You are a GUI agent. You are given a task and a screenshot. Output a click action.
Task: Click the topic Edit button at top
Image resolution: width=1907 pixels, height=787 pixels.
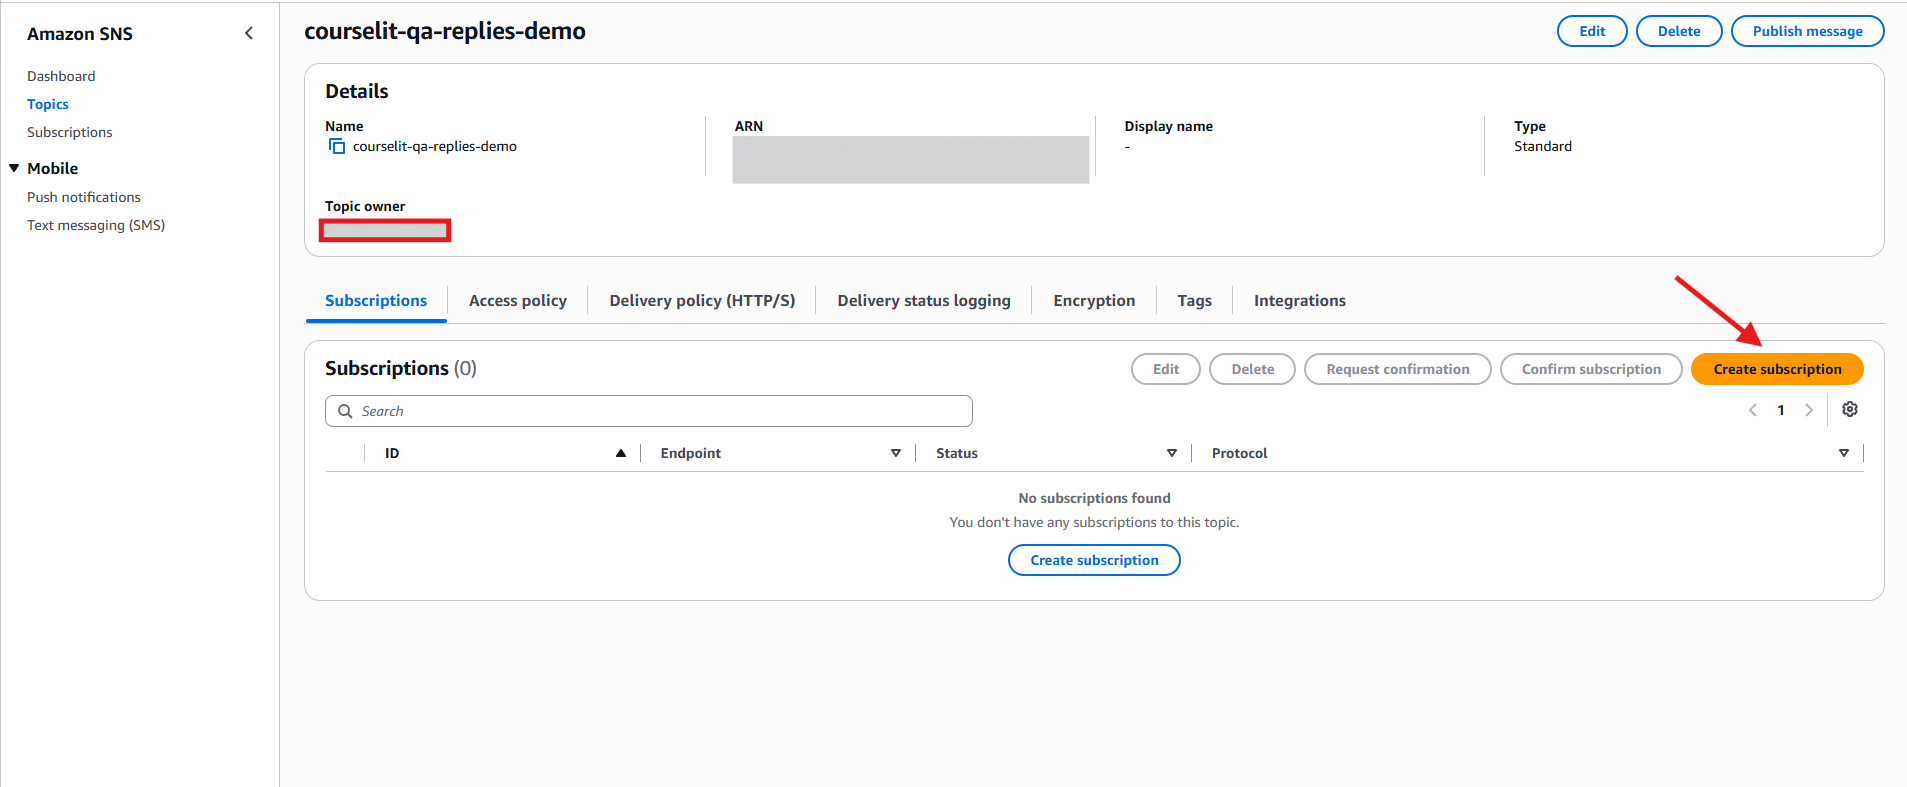click(x=1592, y=31)
